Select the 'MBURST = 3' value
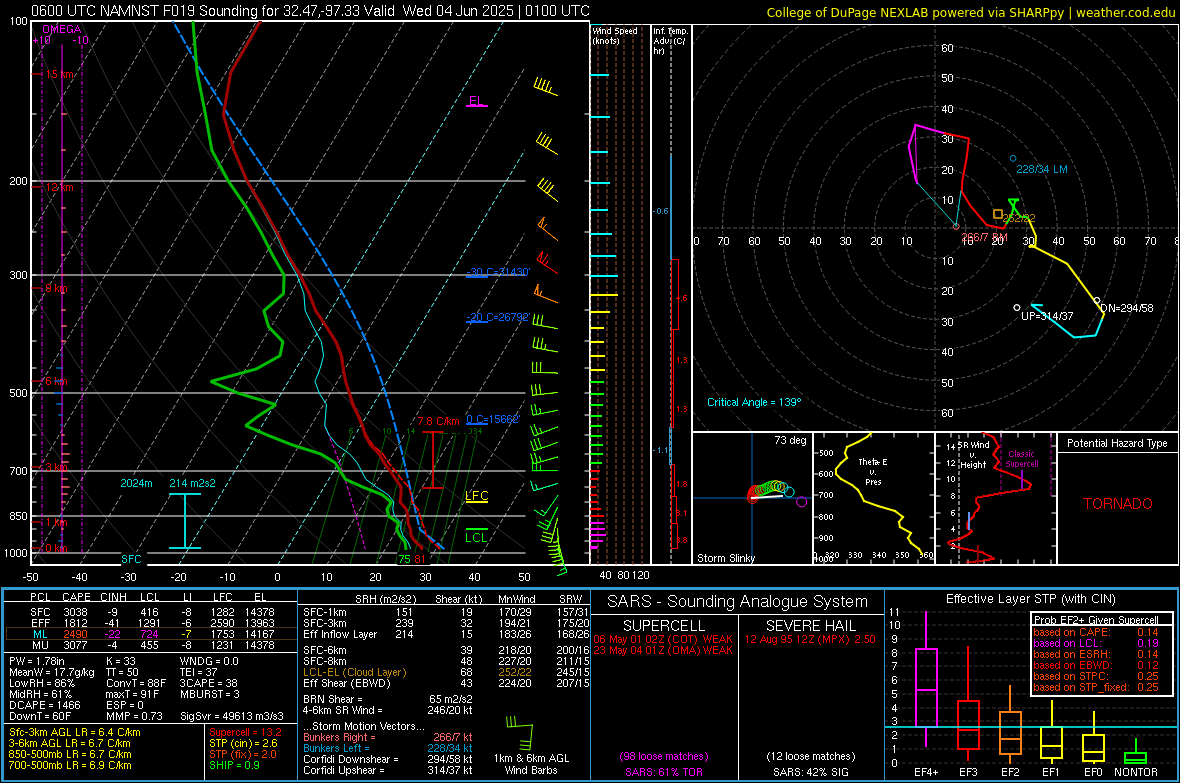The image size is (1180, 783). tap(209, 694)
